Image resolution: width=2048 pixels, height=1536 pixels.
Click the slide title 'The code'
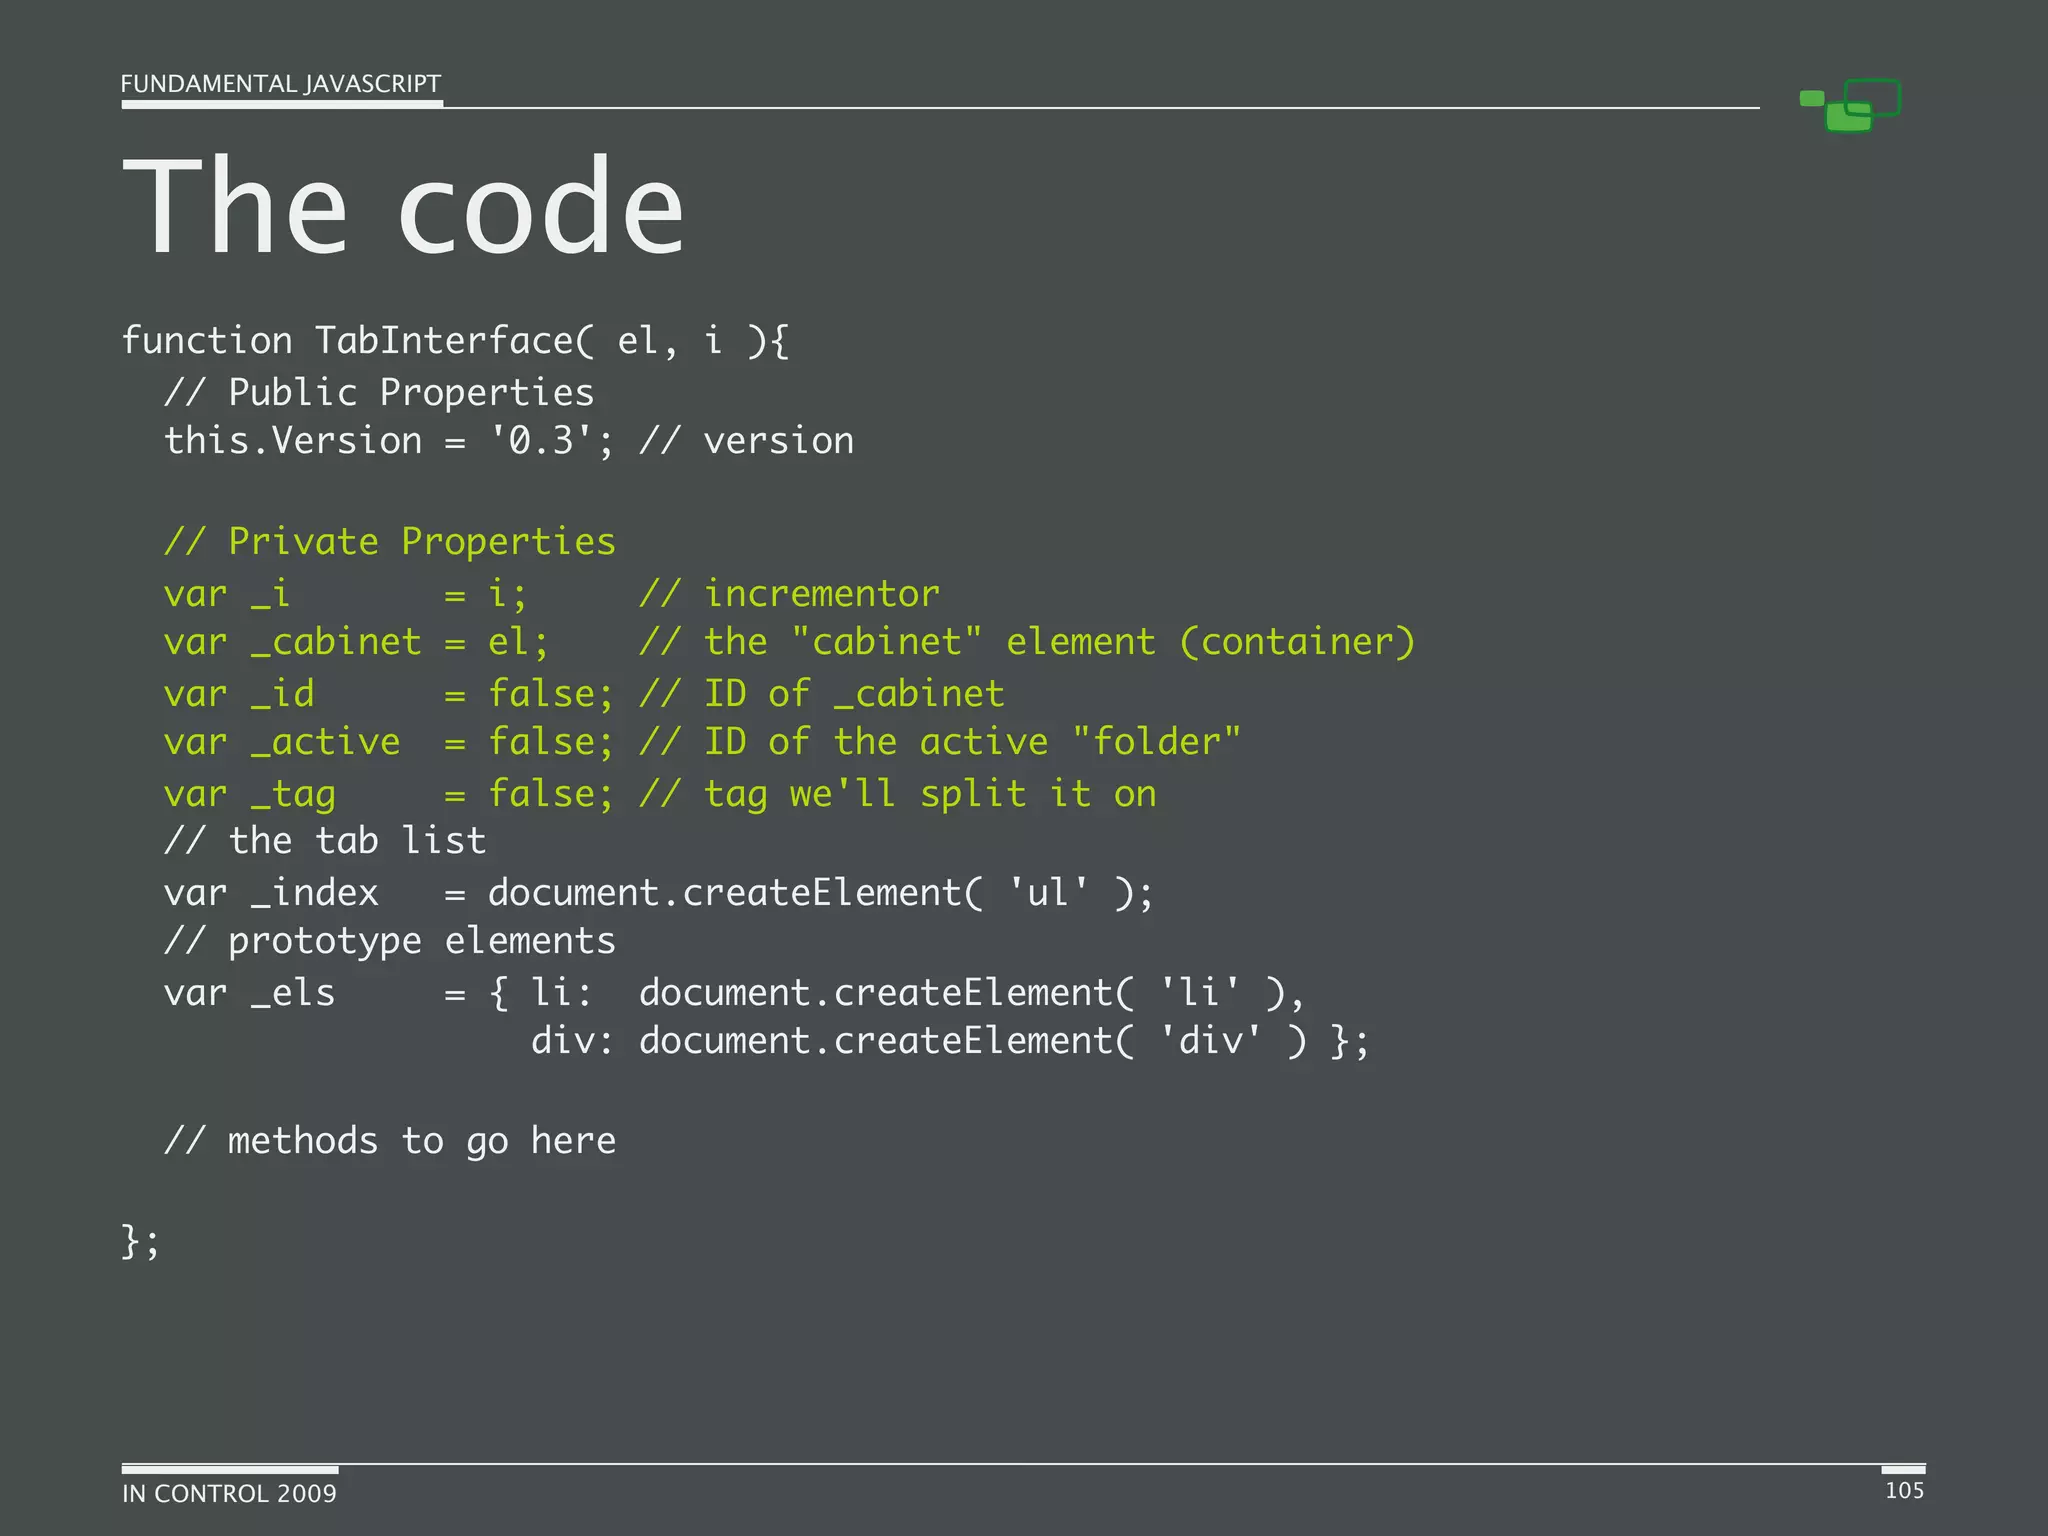(x=403, y=207)
